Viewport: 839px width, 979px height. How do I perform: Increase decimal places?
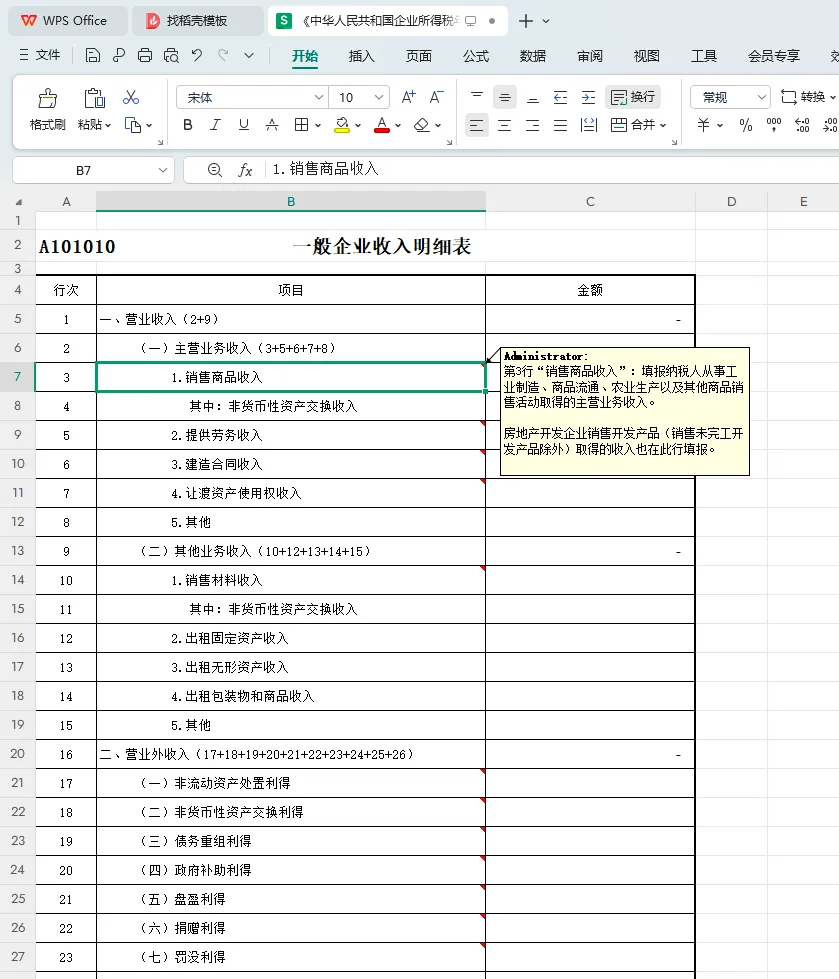[802, 125]
